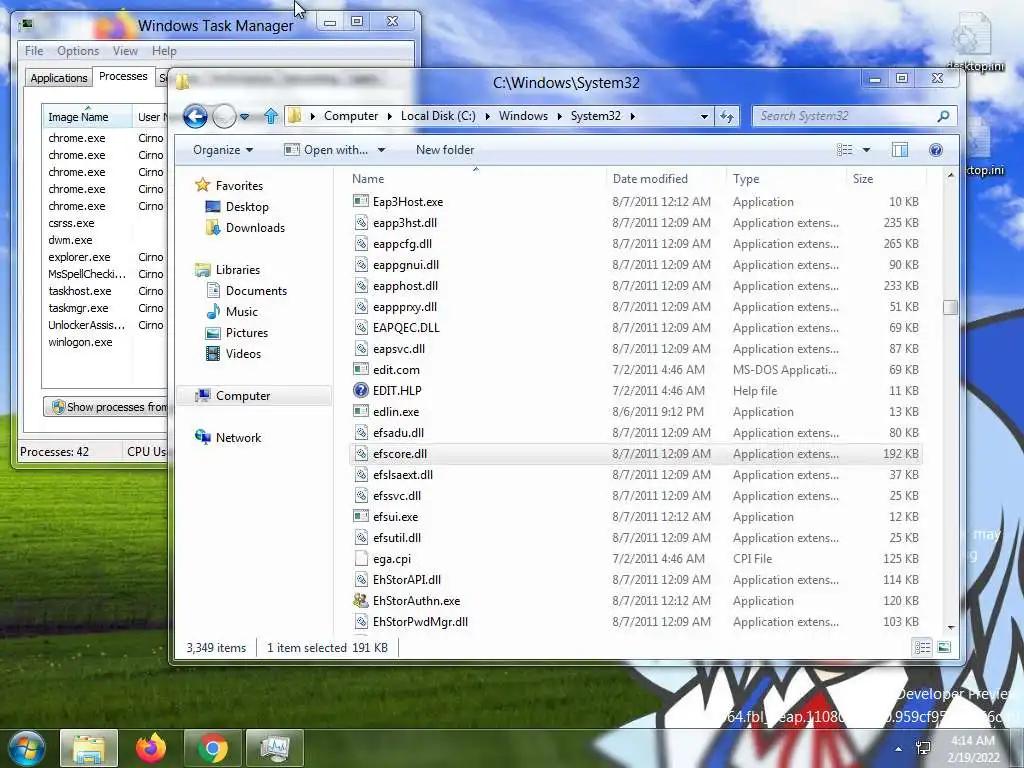Sort files by Date modified column header
This screenshot has width=1024, height=768.
(x=666, y=178)
